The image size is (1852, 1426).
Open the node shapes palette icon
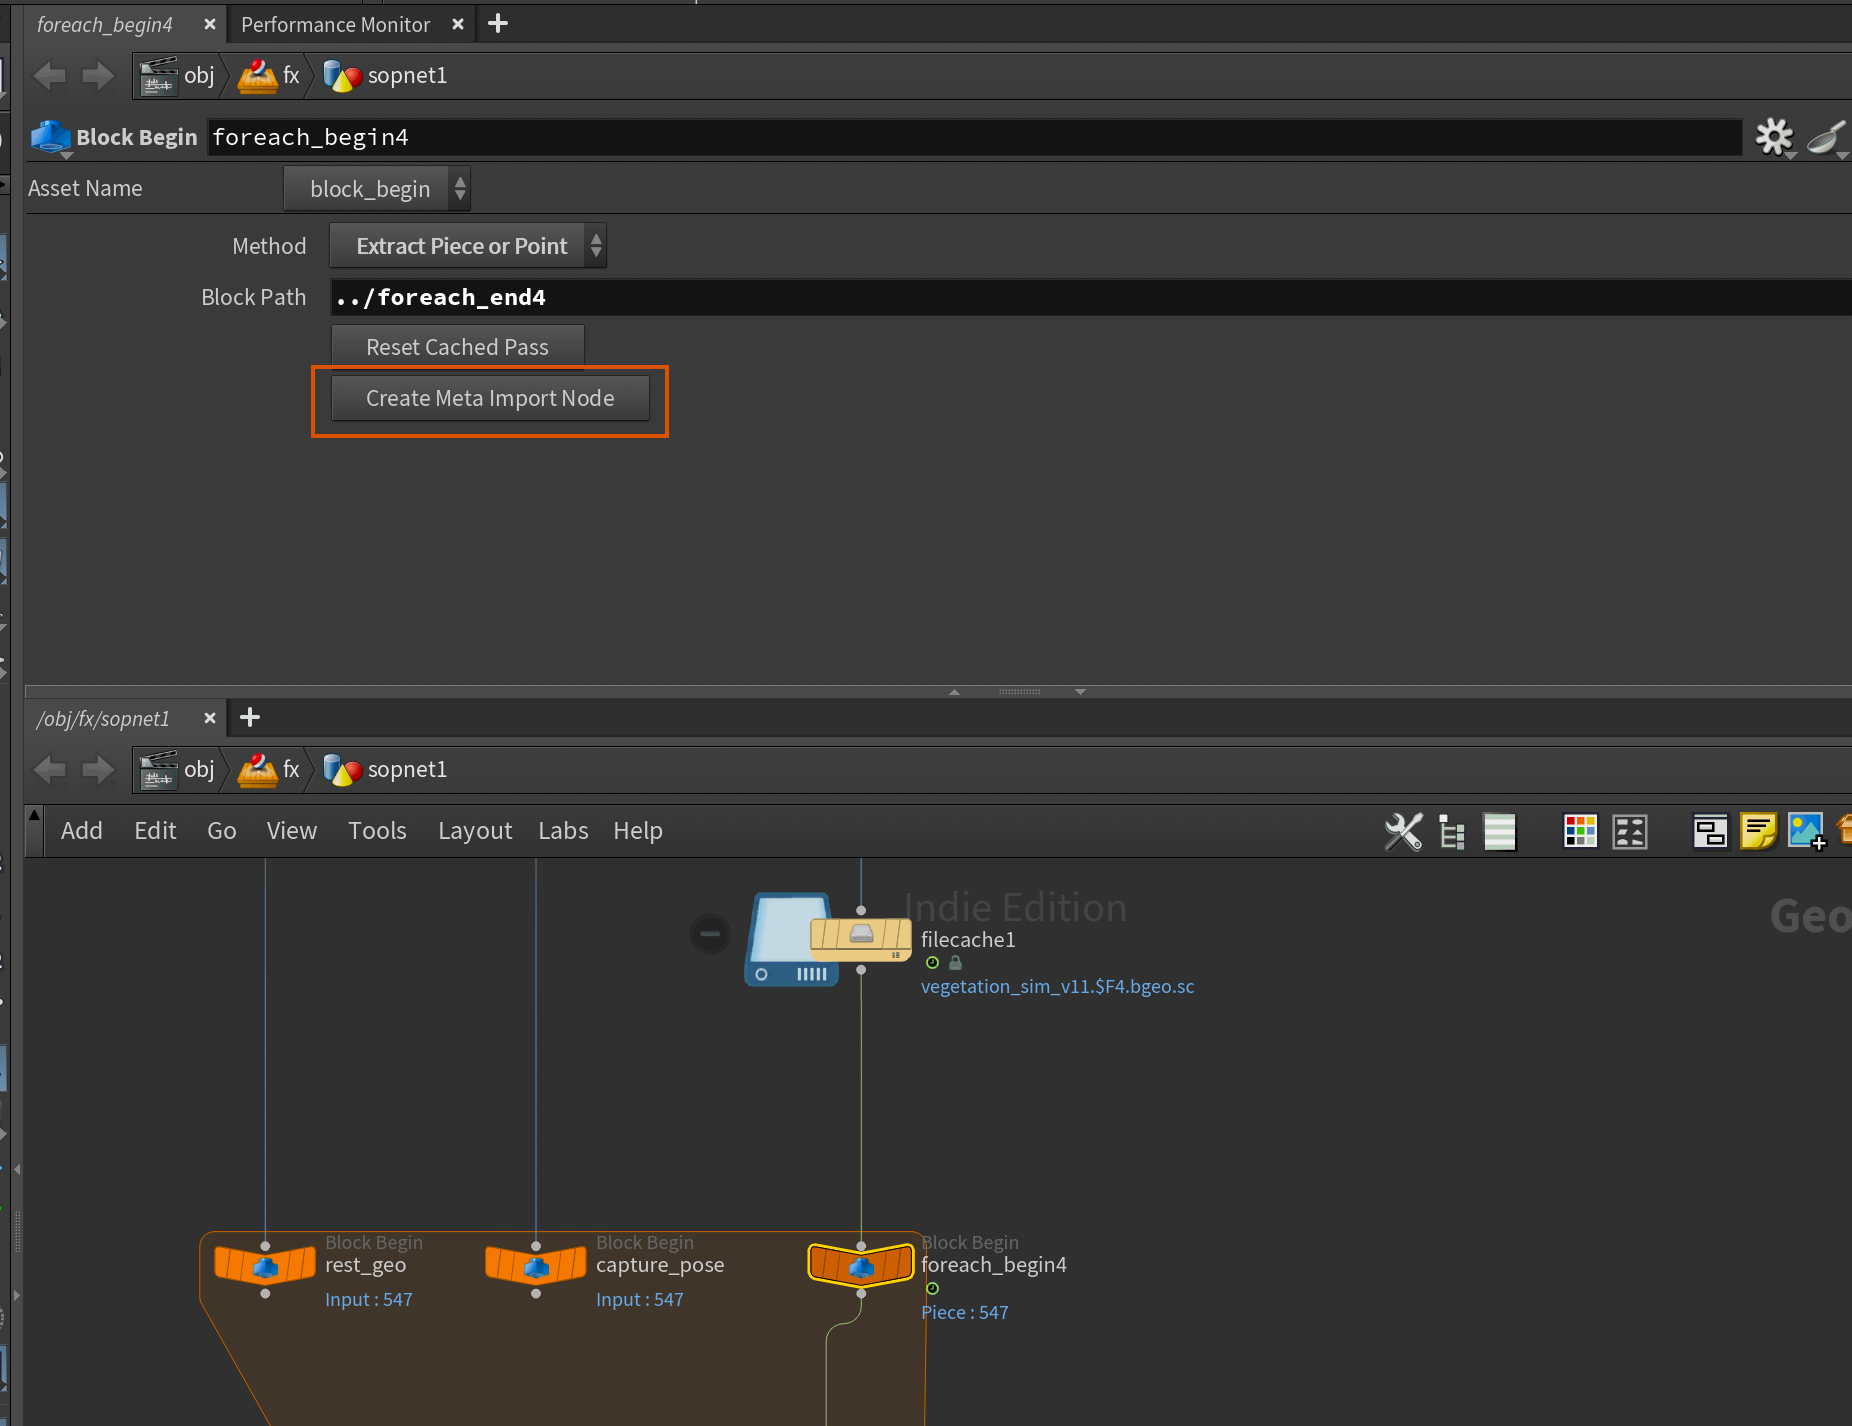(x=1630, y=831)
